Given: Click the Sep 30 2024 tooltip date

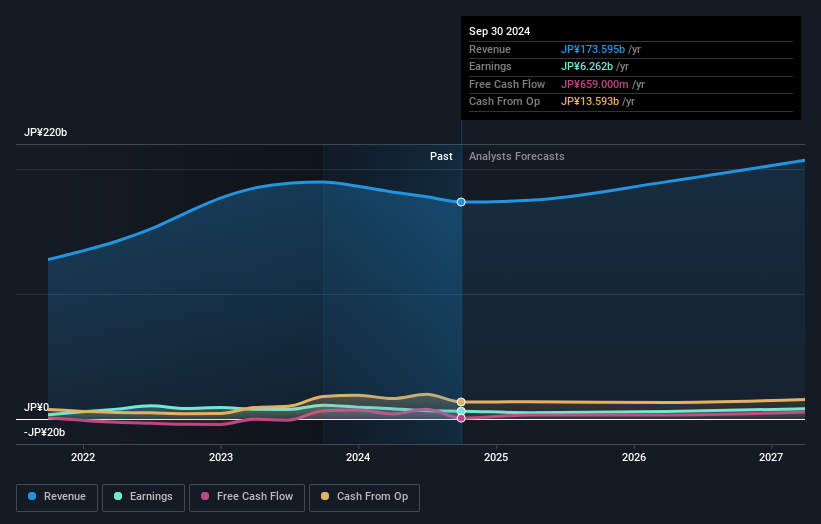Looking at the screenshot, I should point(500,31).
